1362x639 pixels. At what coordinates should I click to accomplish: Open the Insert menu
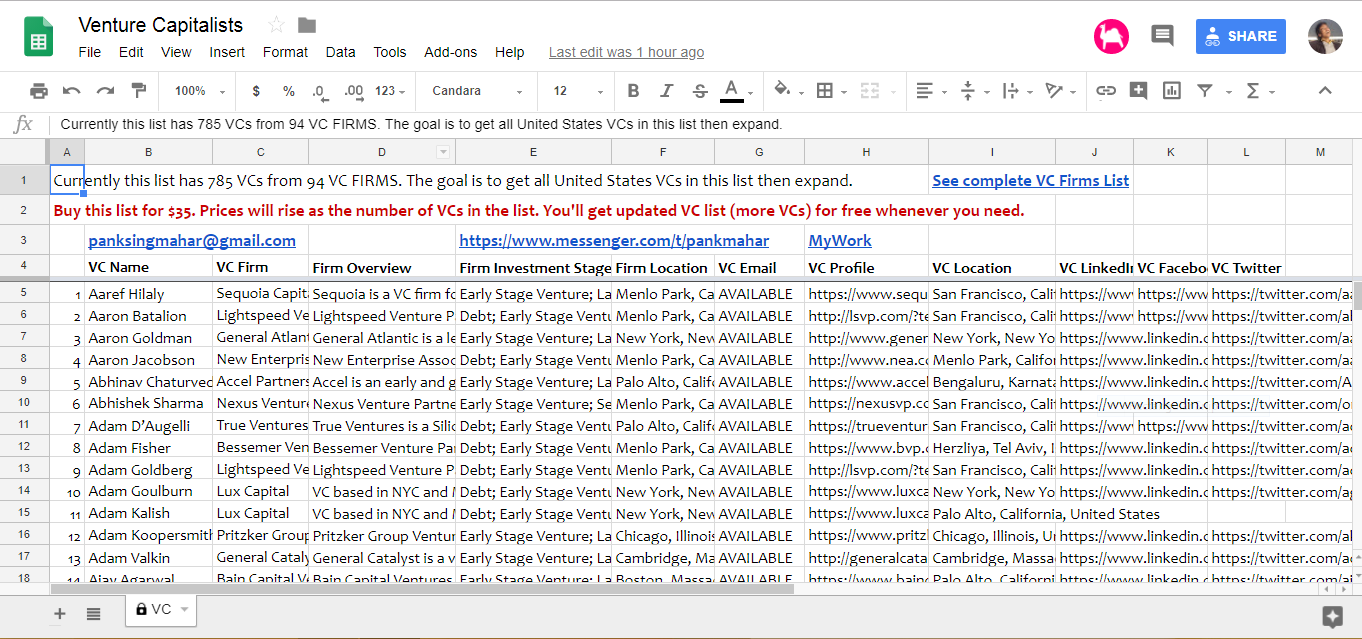point(227,52)
